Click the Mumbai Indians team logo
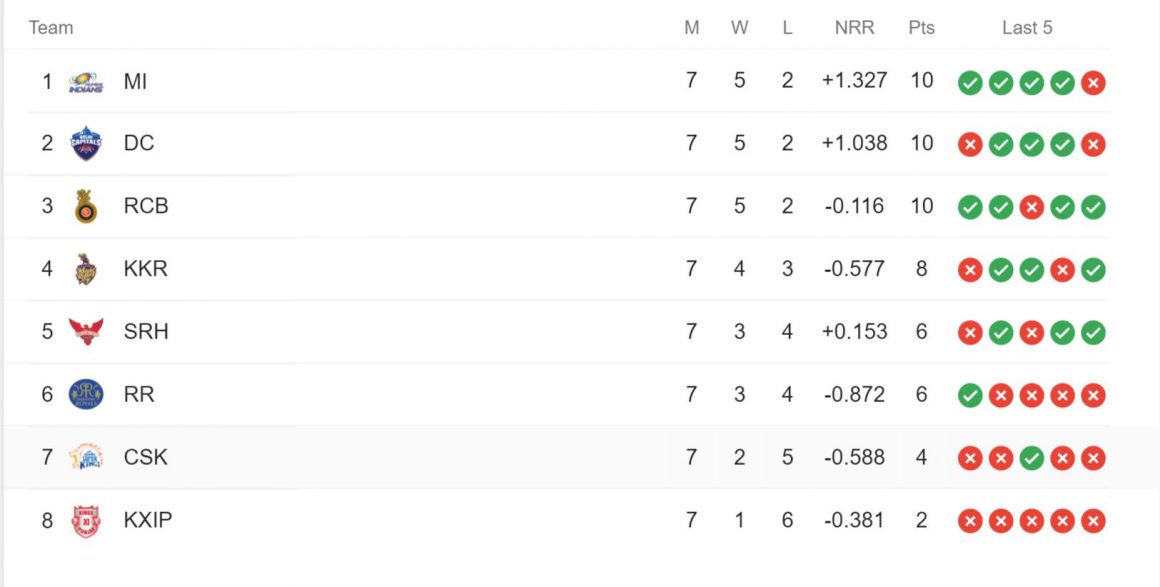Viewport: 1160px width, 587px height. 86,82
